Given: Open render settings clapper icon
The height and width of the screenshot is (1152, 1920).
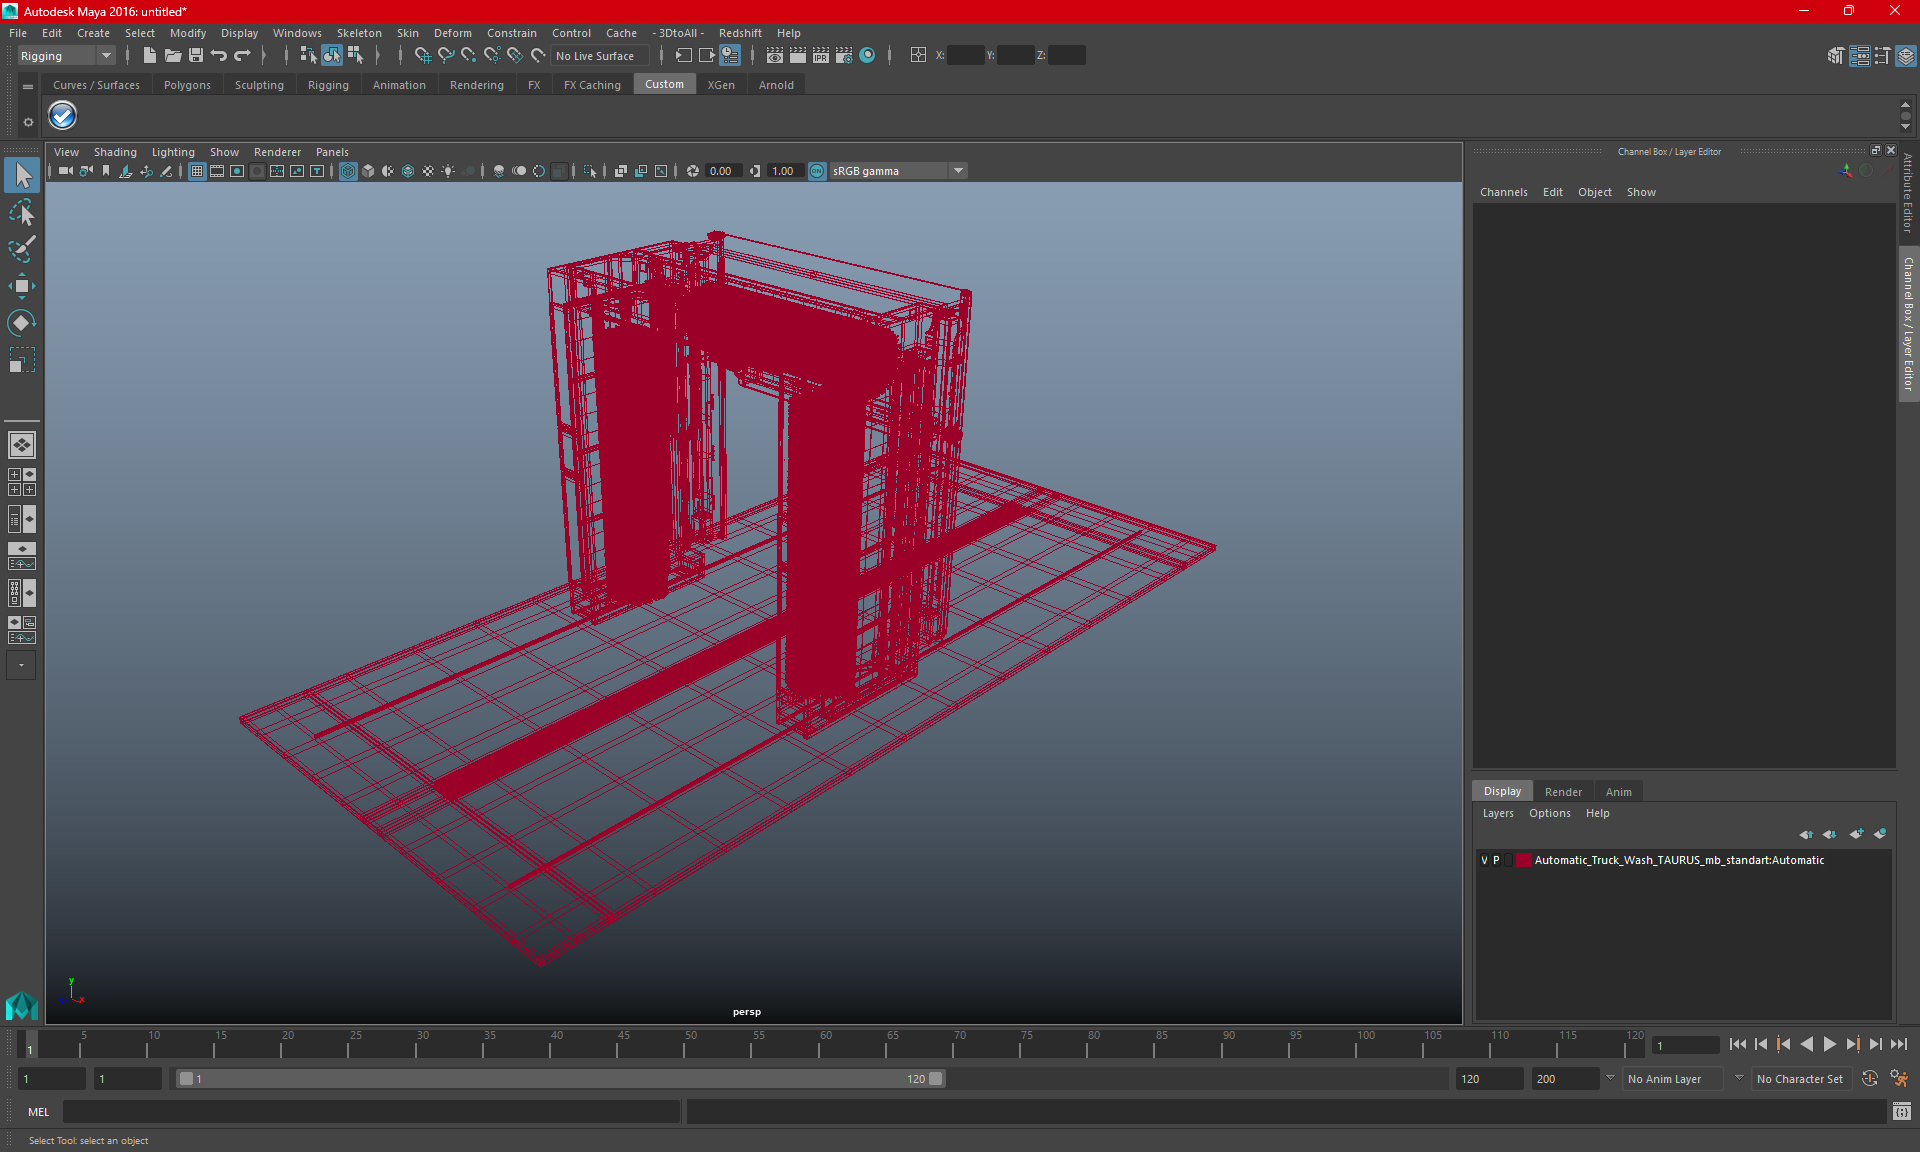Looking at the screenshot, I should click(x=844, y=56).
